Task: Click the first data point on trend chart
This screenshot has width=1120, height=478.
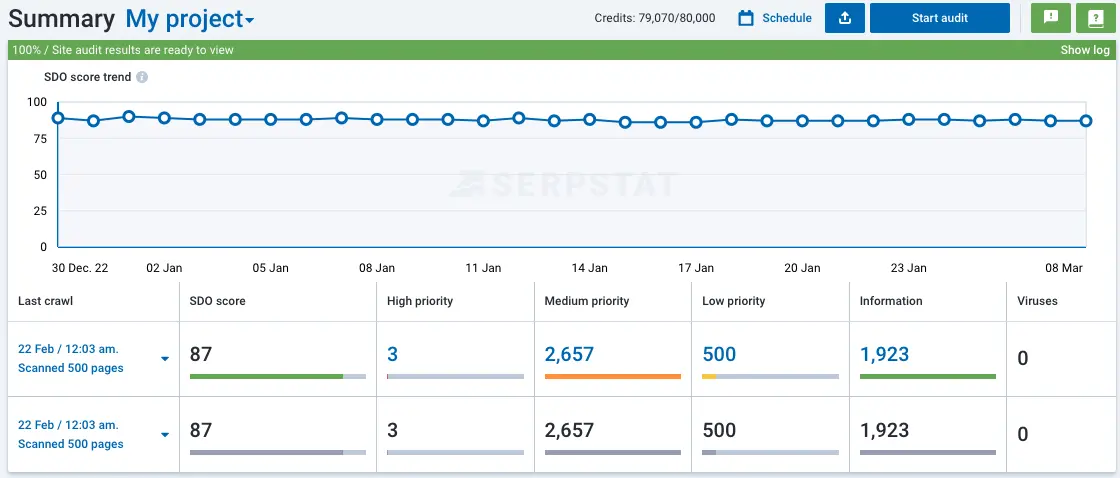Action: point(58,118)
